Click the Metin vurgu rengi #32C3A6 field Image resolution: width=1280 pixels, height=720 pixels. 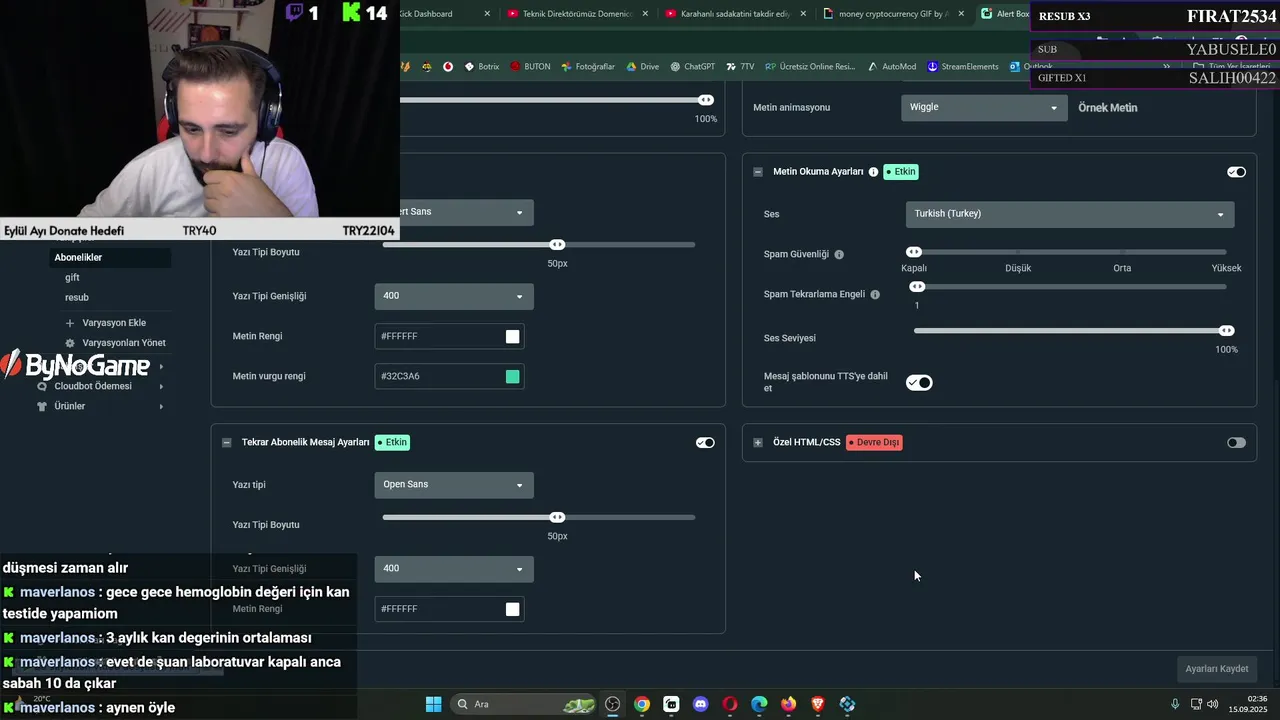click(449, 377)
